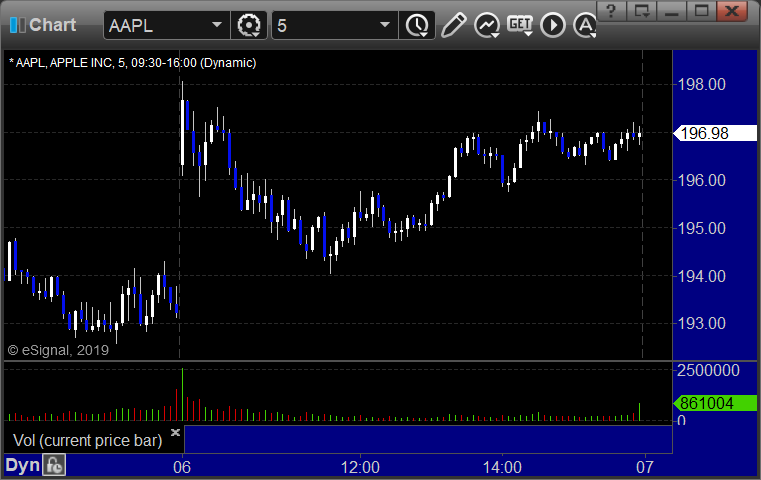Start bar replay with play icon
This screenshot has width=761, height=480.
553,25
